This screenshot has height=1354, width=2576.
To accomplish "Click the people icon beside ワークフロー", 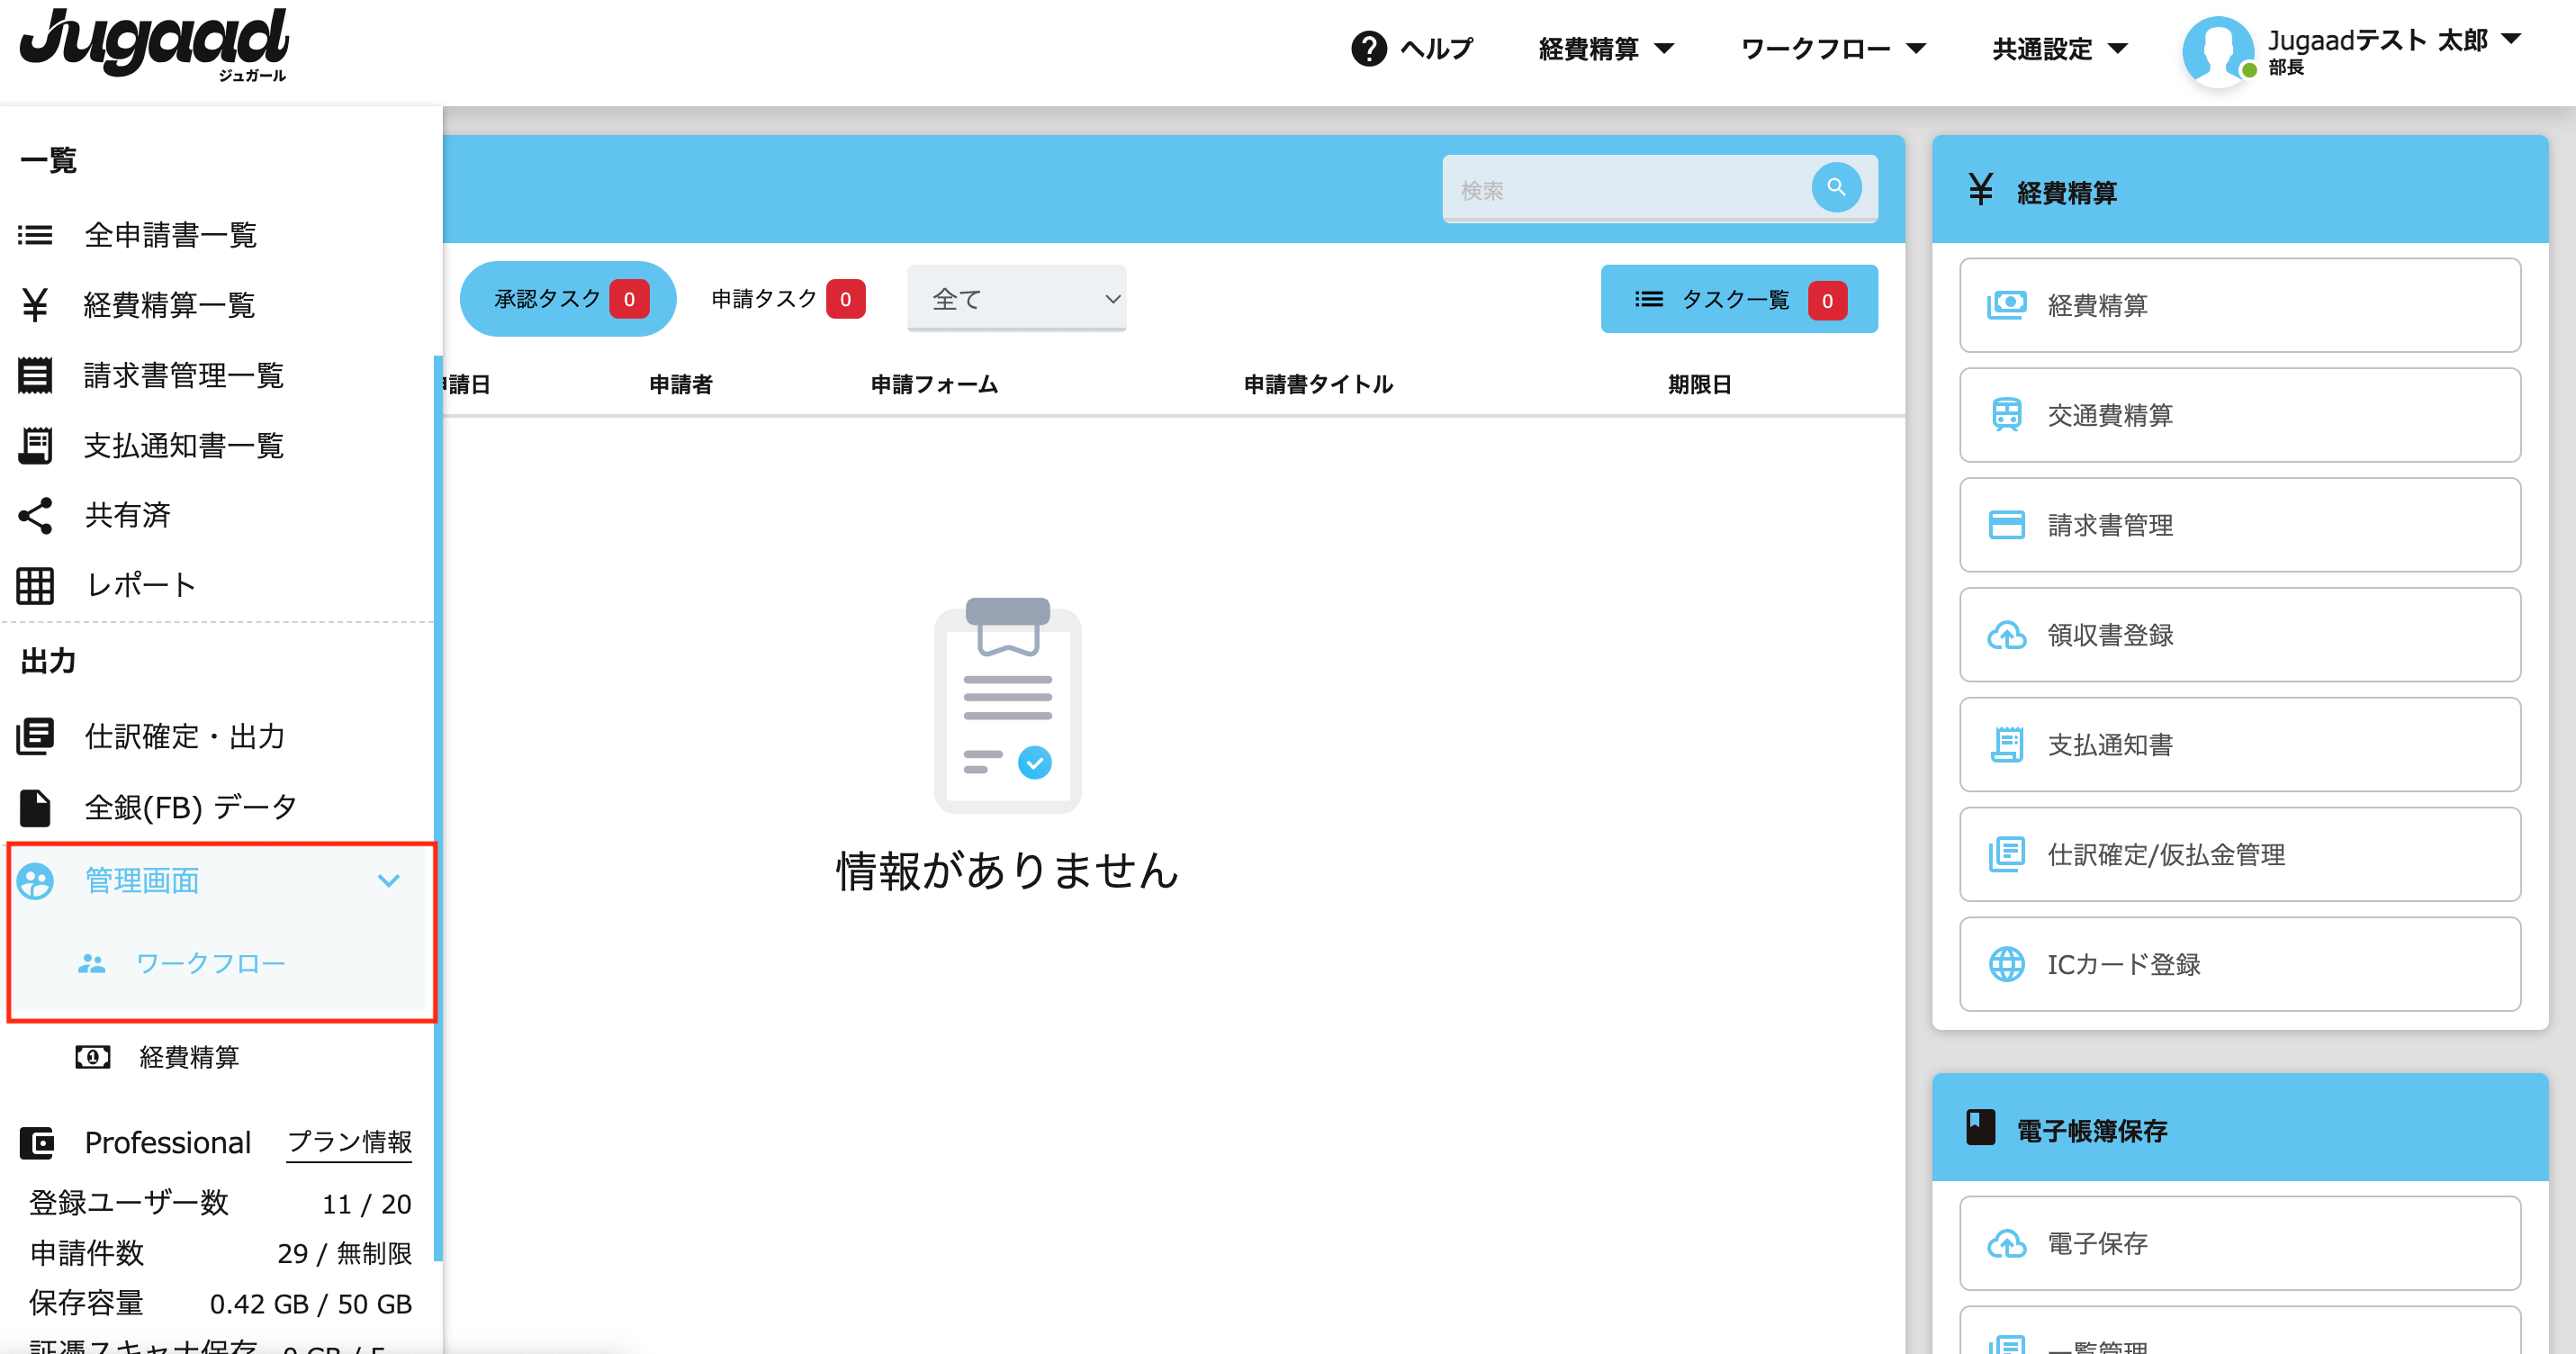I will pyautogui.click(x=92, y=963).
